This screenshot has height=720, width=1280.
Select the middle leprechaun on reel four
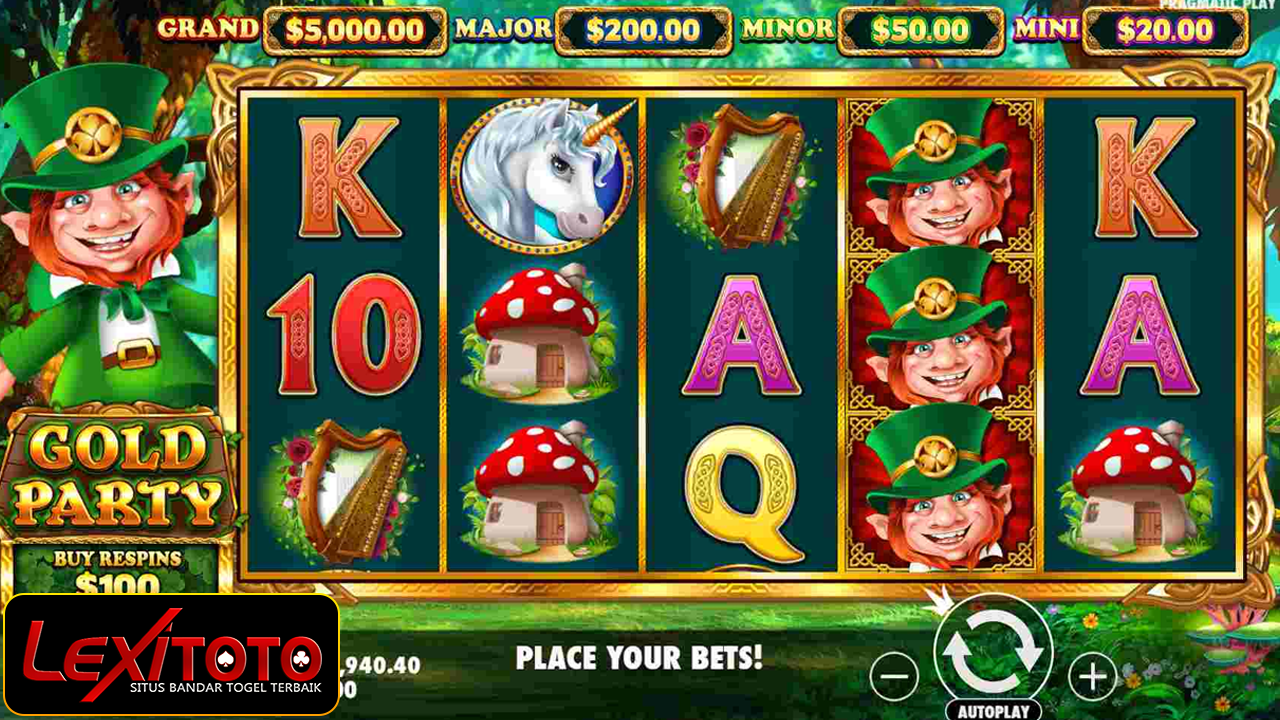pyautogui.click(x=940, y=335)
